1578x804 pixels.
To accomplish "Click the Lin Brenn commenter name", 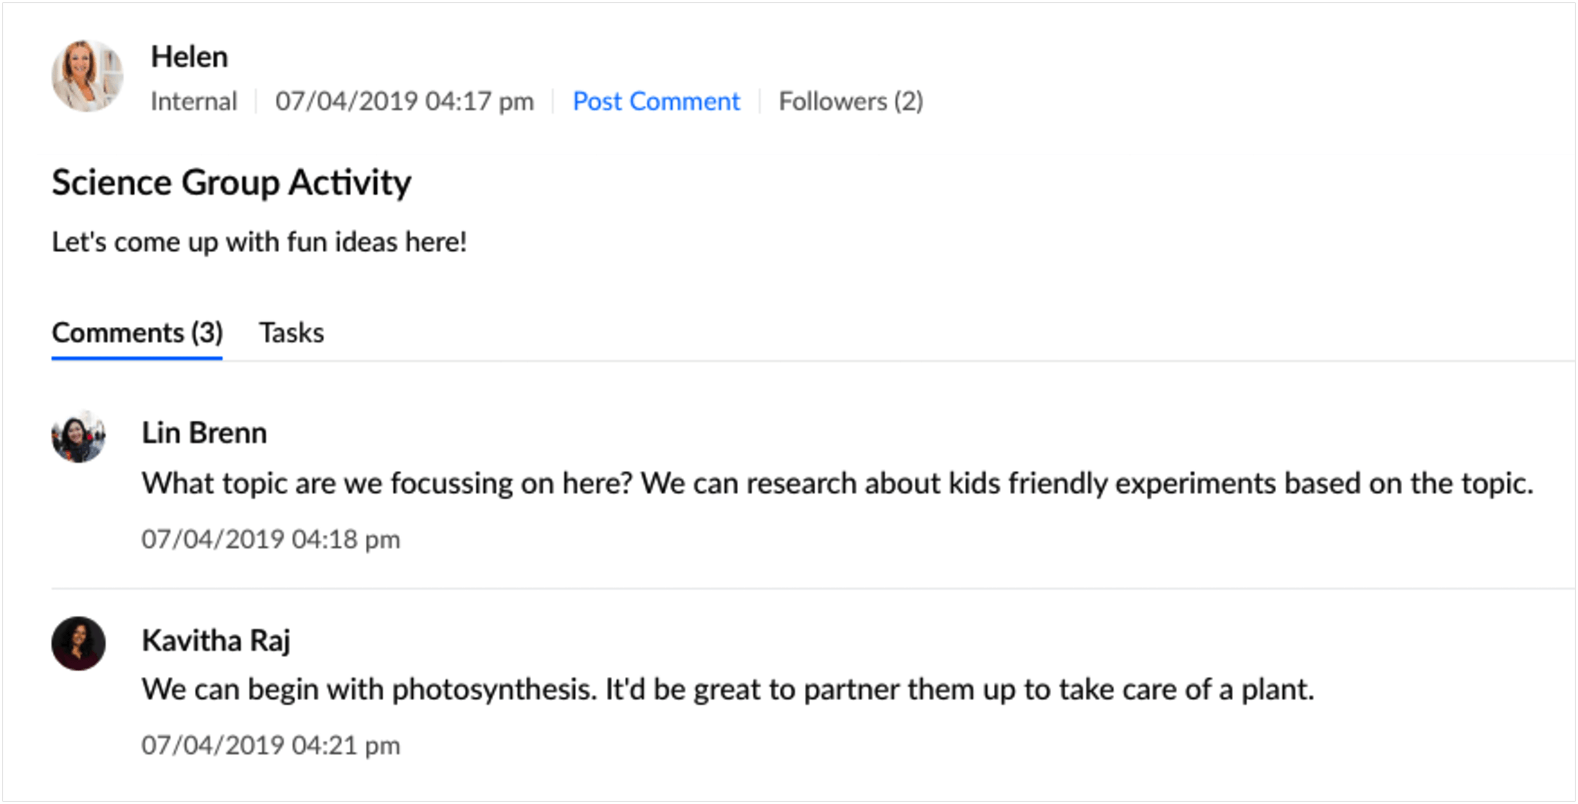I will click(204, 433).
